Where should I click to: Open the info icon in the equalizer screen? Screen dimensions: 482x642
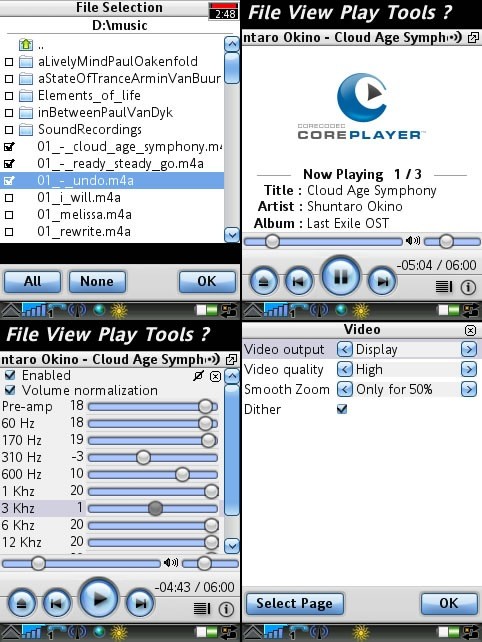coord(226,609)
